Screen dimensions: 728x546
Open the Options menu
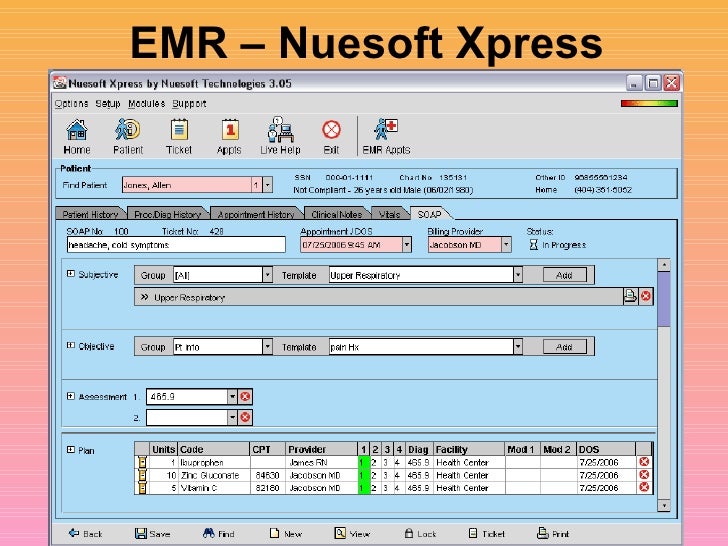pyautogui.click(x=71, y=104)
